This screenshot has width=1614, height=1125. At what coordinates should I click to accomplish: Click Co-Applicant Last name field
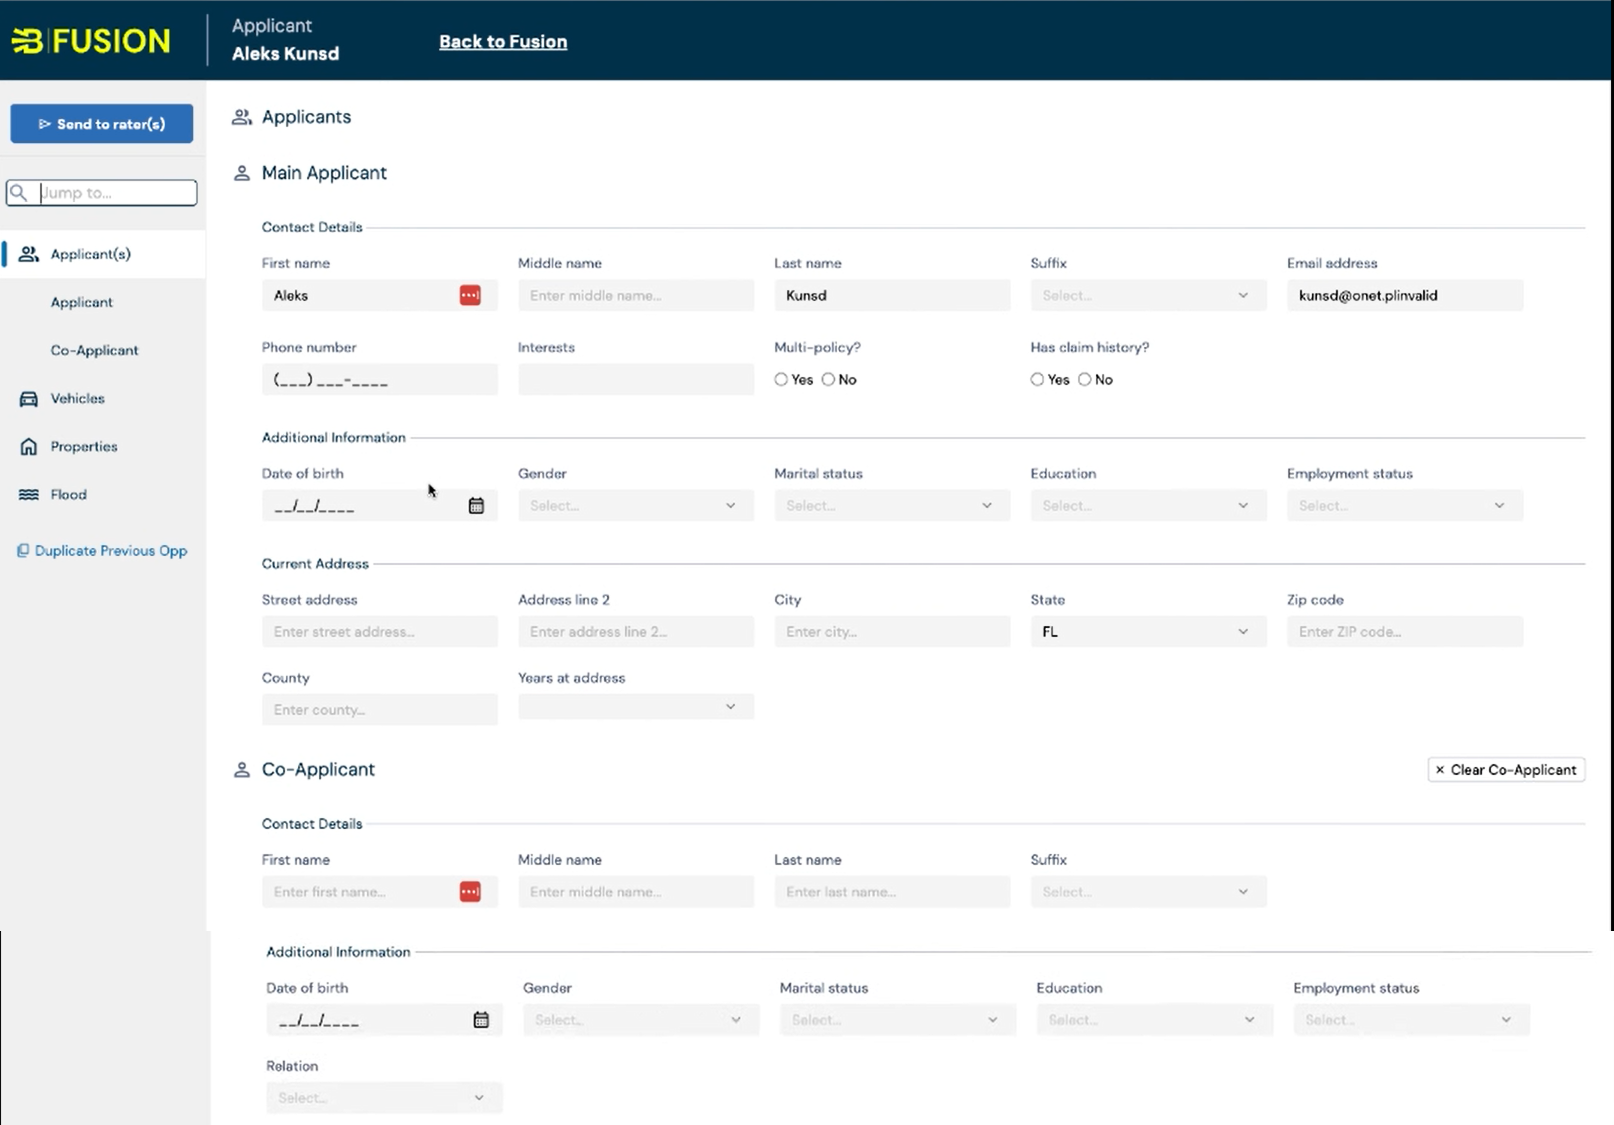[x=892, y=892]
